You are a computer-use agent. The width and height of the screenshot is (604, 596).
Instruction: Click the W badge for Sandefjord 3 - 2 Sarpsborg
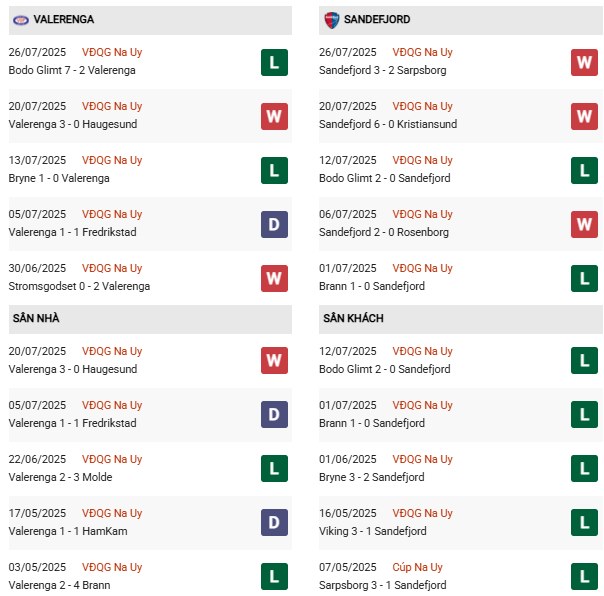584,62
